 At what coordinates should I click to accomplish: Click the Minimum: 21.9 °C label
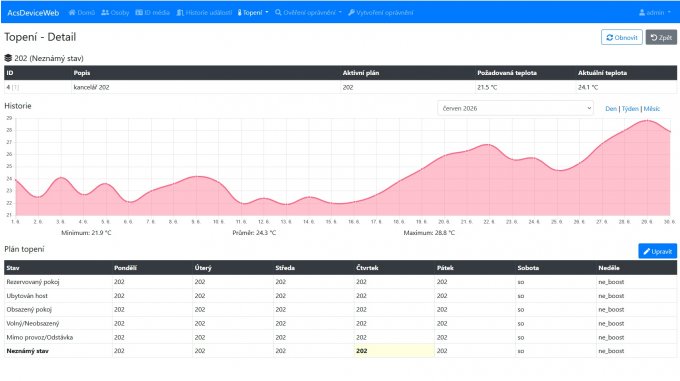click(86, 233)
